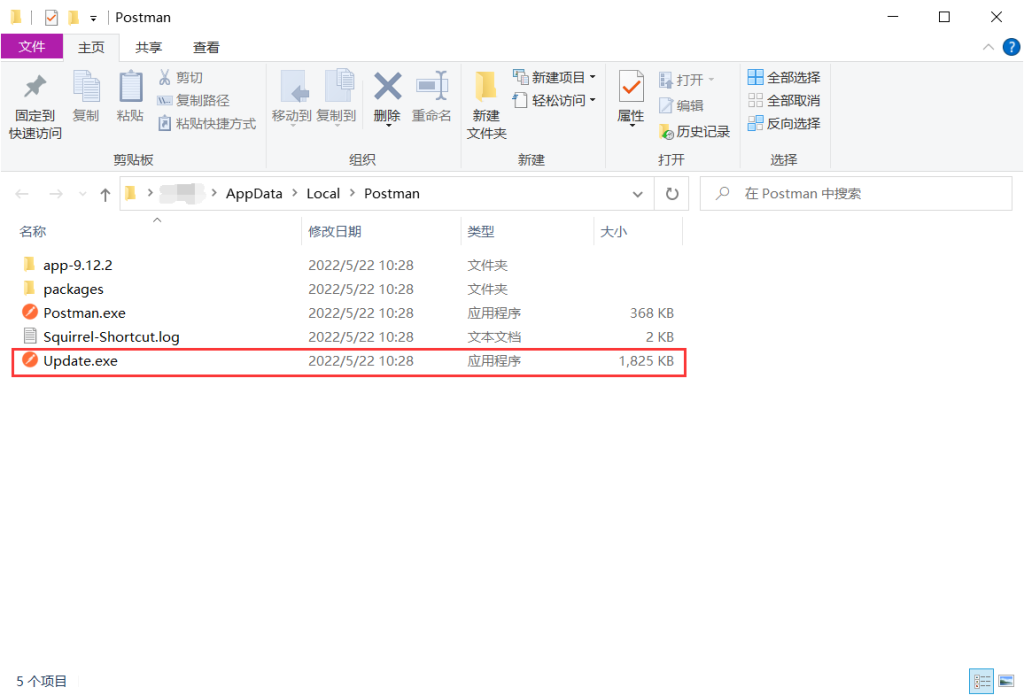Create a New folder (新建文件夹)

pyautogui.click(x=487, y=105)
